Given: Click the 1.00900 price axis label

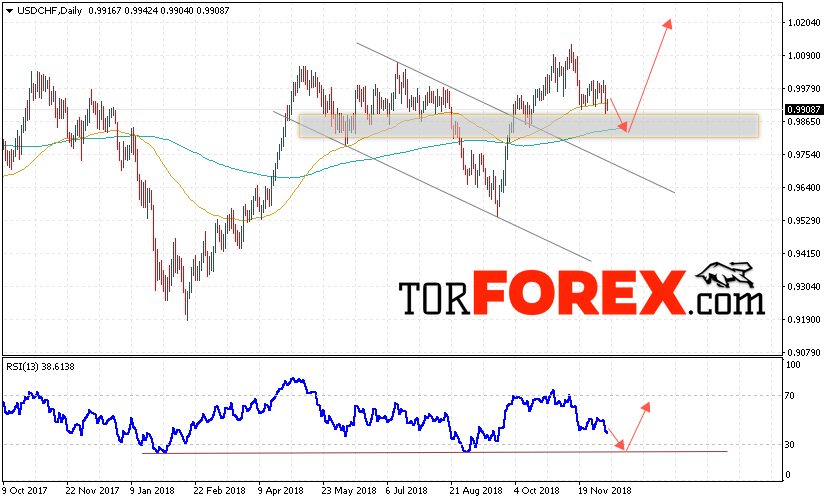Looking at the screenshot, I should pyautogui.click(x=804, y=56).
